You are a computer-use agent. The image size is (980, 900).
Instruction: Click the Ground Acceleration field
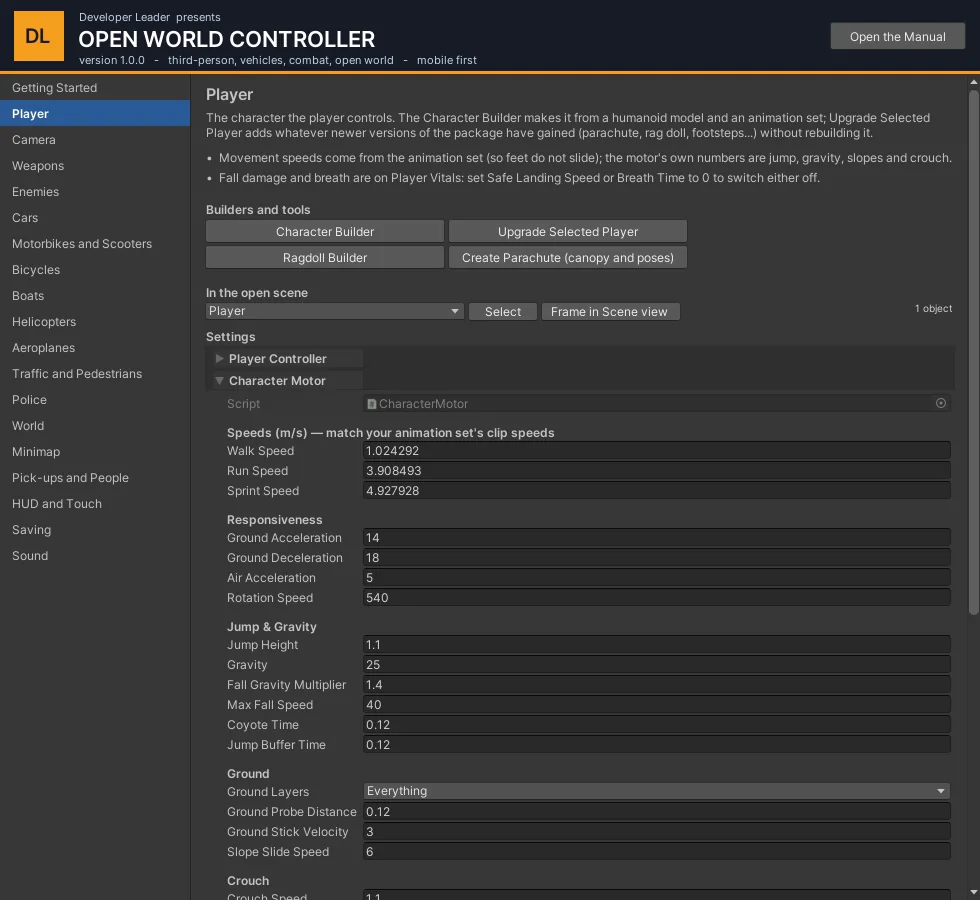(x=656, y=538)
